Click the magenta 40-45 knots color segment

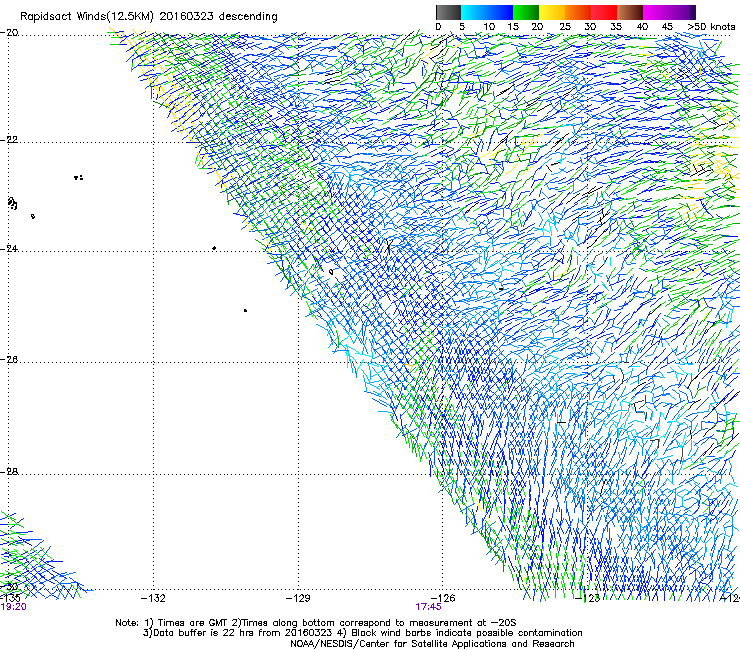[x=656, y=12]
